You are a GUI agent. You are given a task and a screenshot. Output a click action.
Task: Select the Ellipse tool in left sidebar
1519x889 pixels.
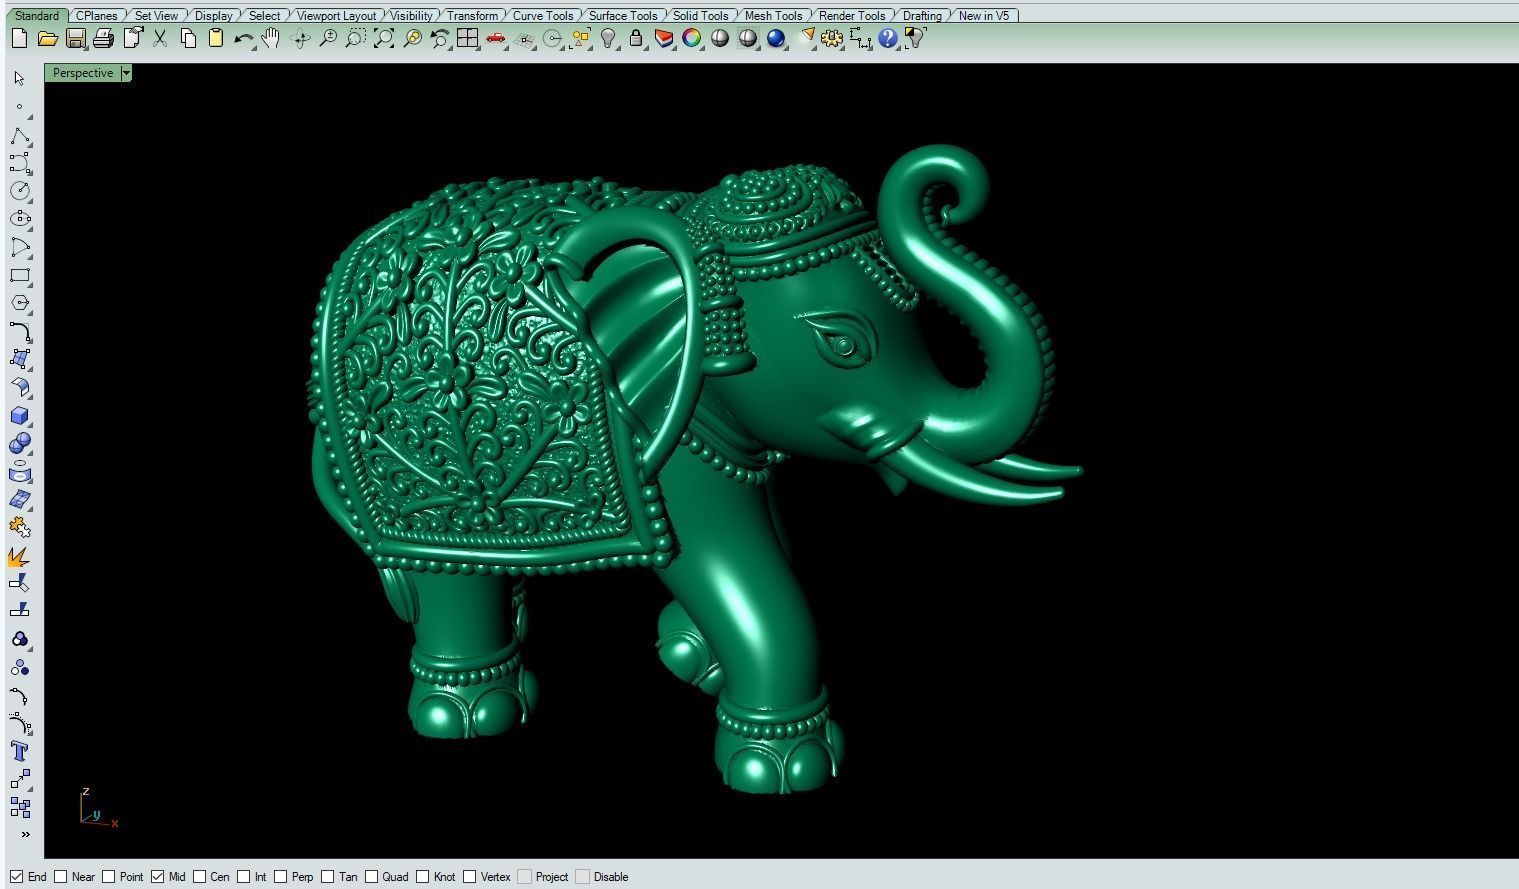(20, 219)
